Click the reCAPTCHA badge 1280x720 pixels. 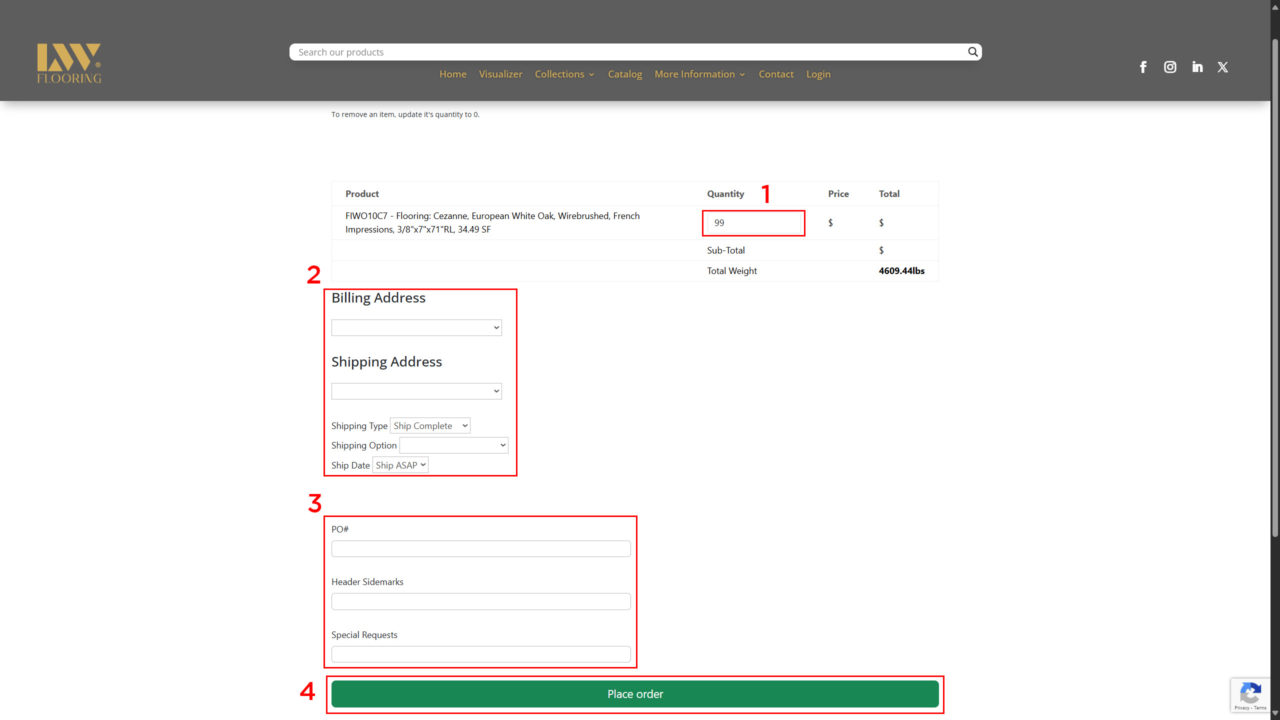pos(1250,695)
